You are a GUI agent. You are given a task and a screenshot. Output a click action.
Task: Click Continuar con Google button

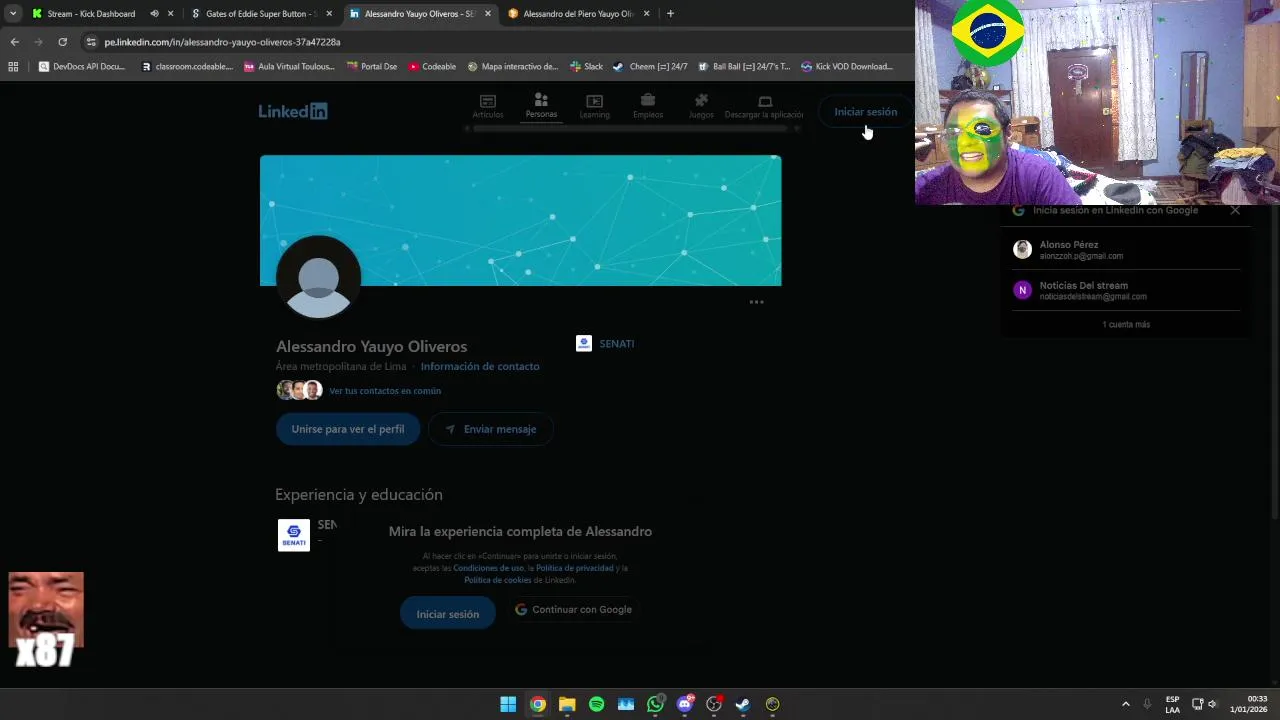point(574,609)
